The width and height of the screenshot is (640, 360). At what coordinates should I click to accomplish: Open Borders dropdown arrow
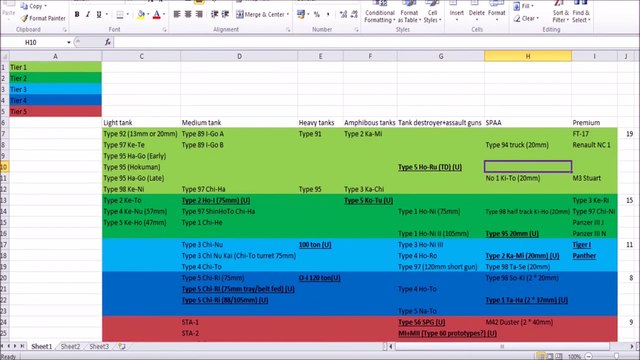tap(128, 15)
